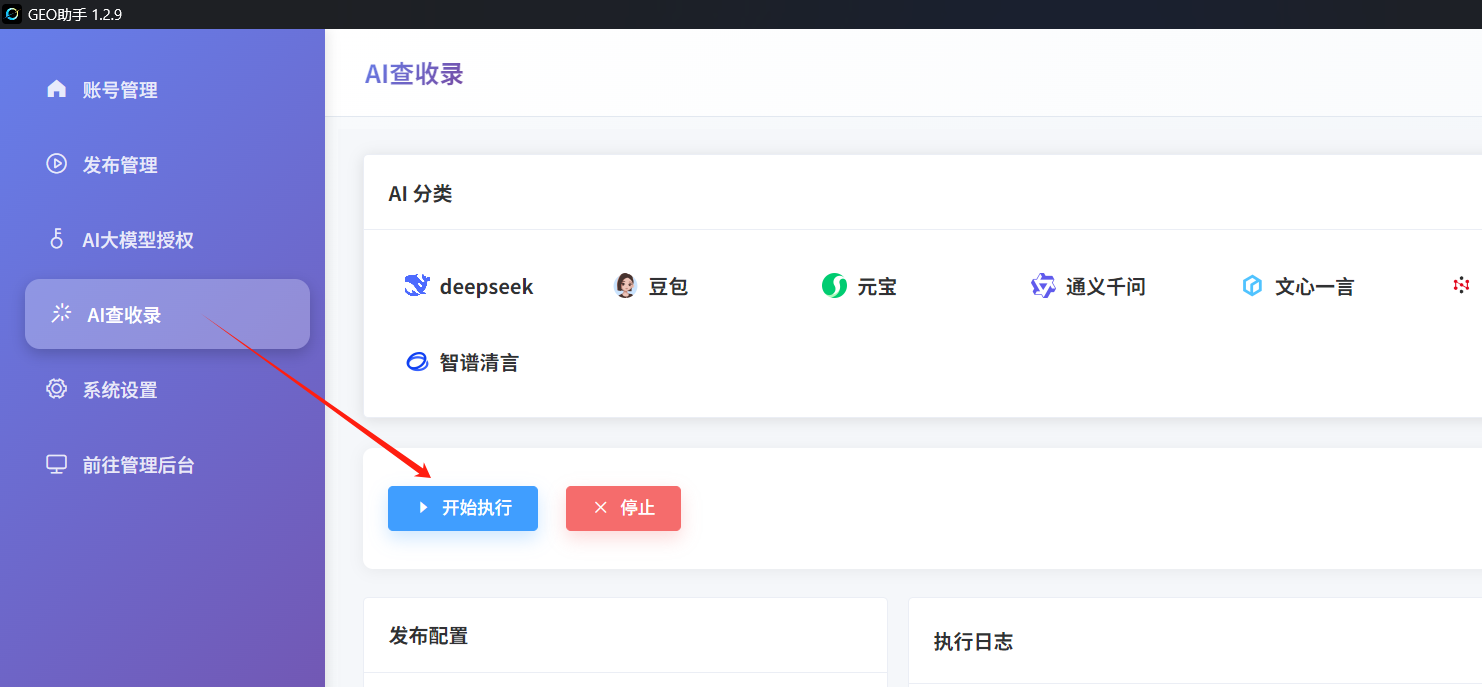The height and width of the screenshot is (687, 1482).
Task: Click the home icon beside 账号管理
Action: click(x=57, y=89)
